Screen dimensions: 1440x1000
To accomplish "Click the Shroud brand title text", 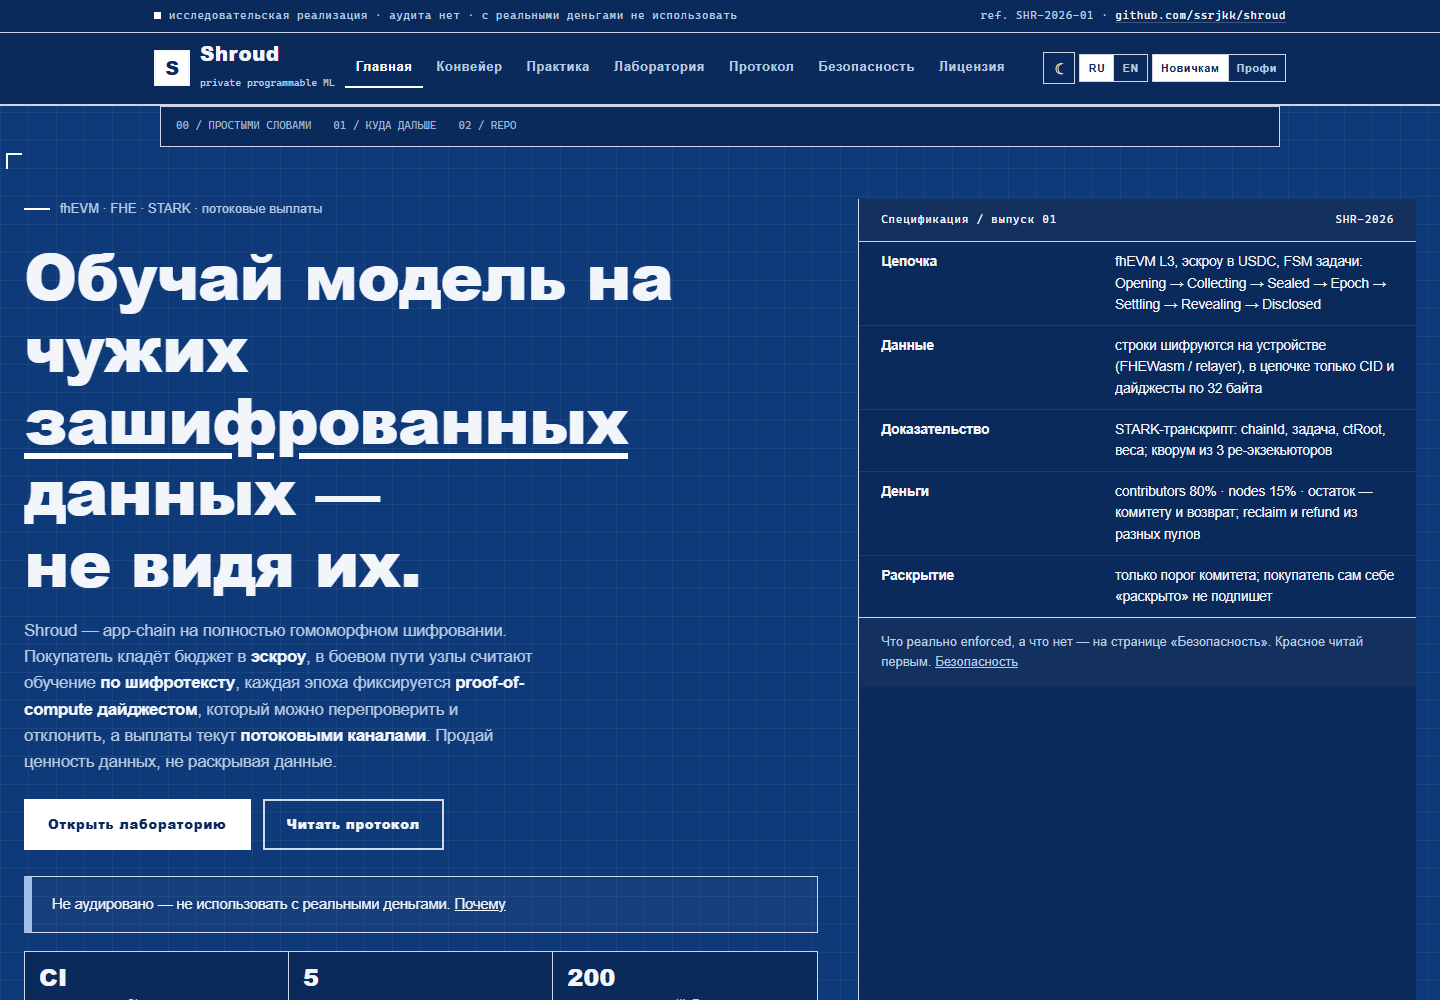I will 239,54.
